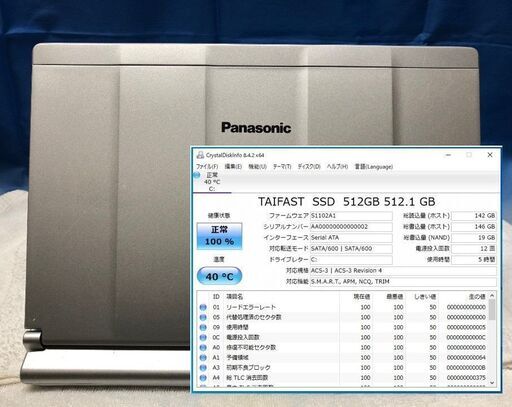
Task: Click the CrystalDiskInfo title bar app icon
Action: pos(200,155)
